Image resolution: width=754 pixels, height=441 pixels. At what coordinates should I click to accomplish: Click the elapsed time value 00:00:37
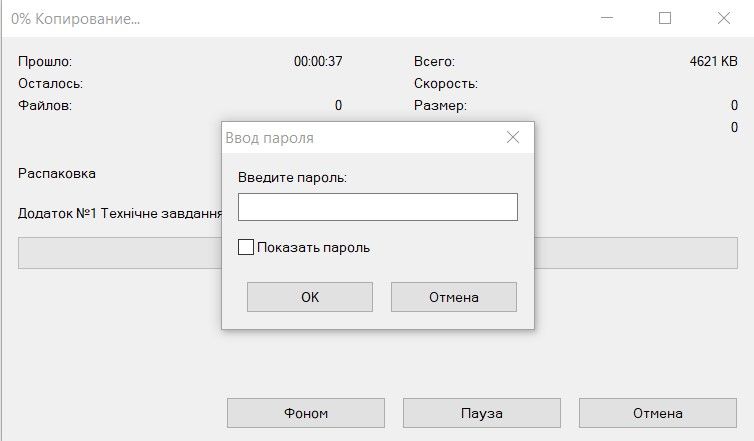point(318,61)
